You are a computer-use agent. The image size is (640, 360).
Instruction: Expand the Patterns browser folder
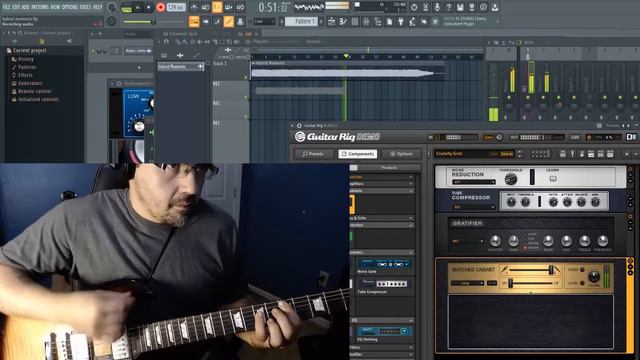27,67
